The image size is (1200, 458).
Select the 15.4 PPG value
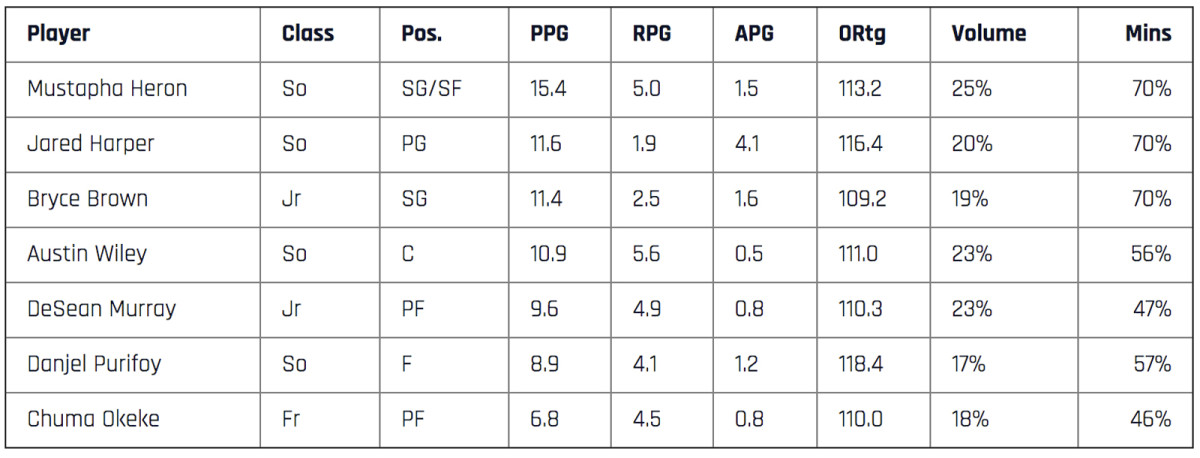point(549,88)
